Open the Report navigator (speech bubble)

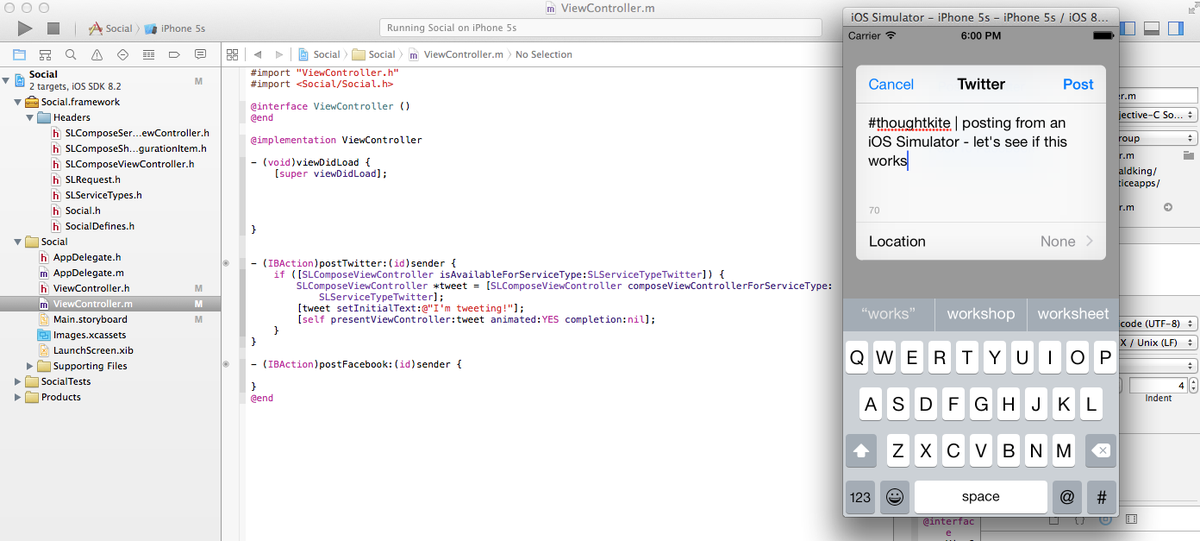pos(201,54)
